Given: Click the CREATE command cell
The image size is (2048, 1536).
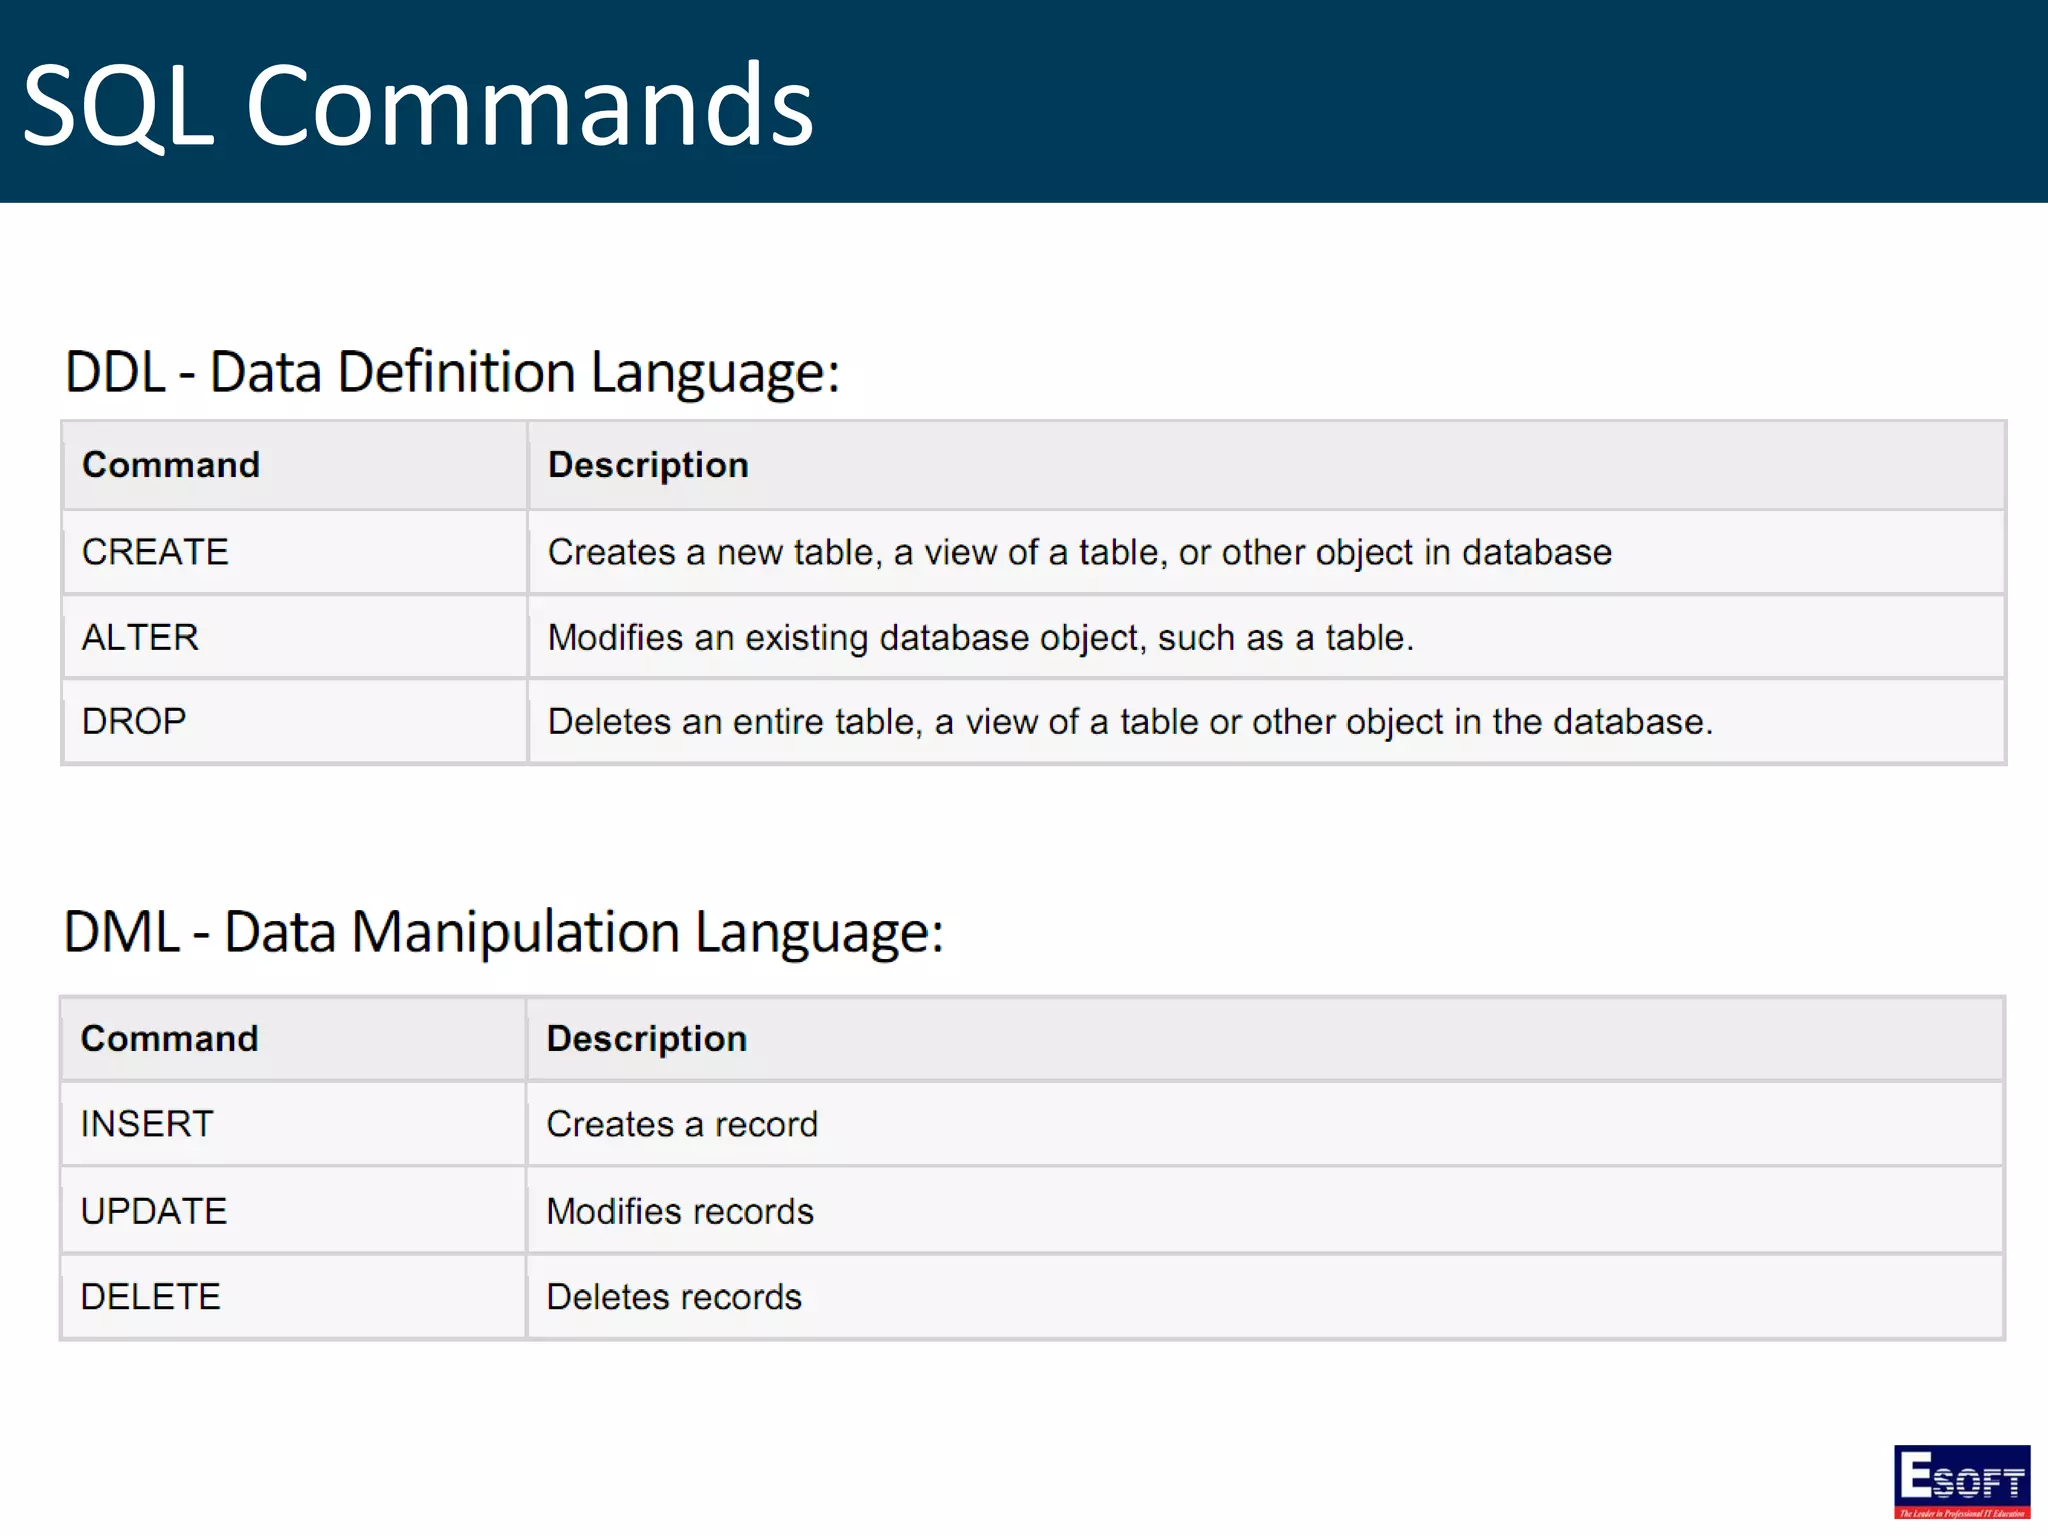Looking at the screenshot, I should [x=156, y=552].
